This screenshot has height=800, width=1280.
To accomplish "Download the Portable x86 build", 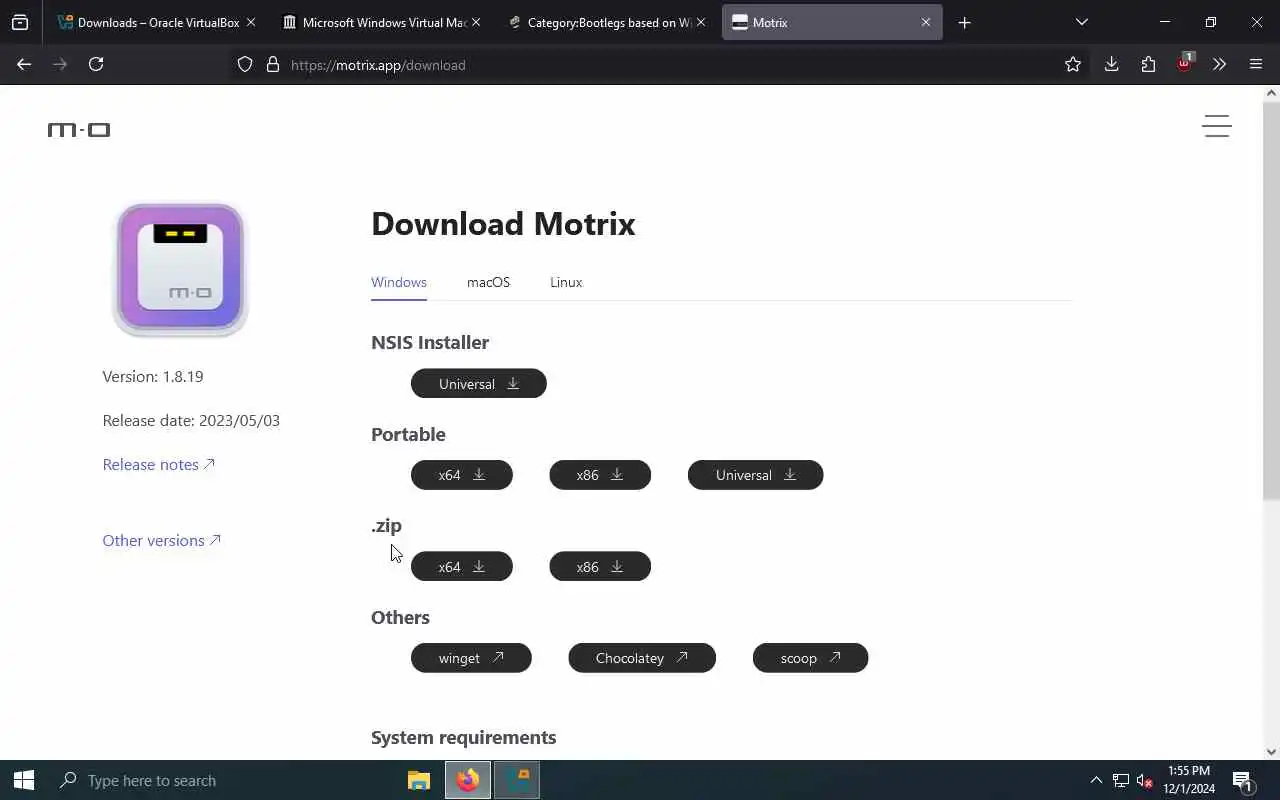I will coord(599,475).
